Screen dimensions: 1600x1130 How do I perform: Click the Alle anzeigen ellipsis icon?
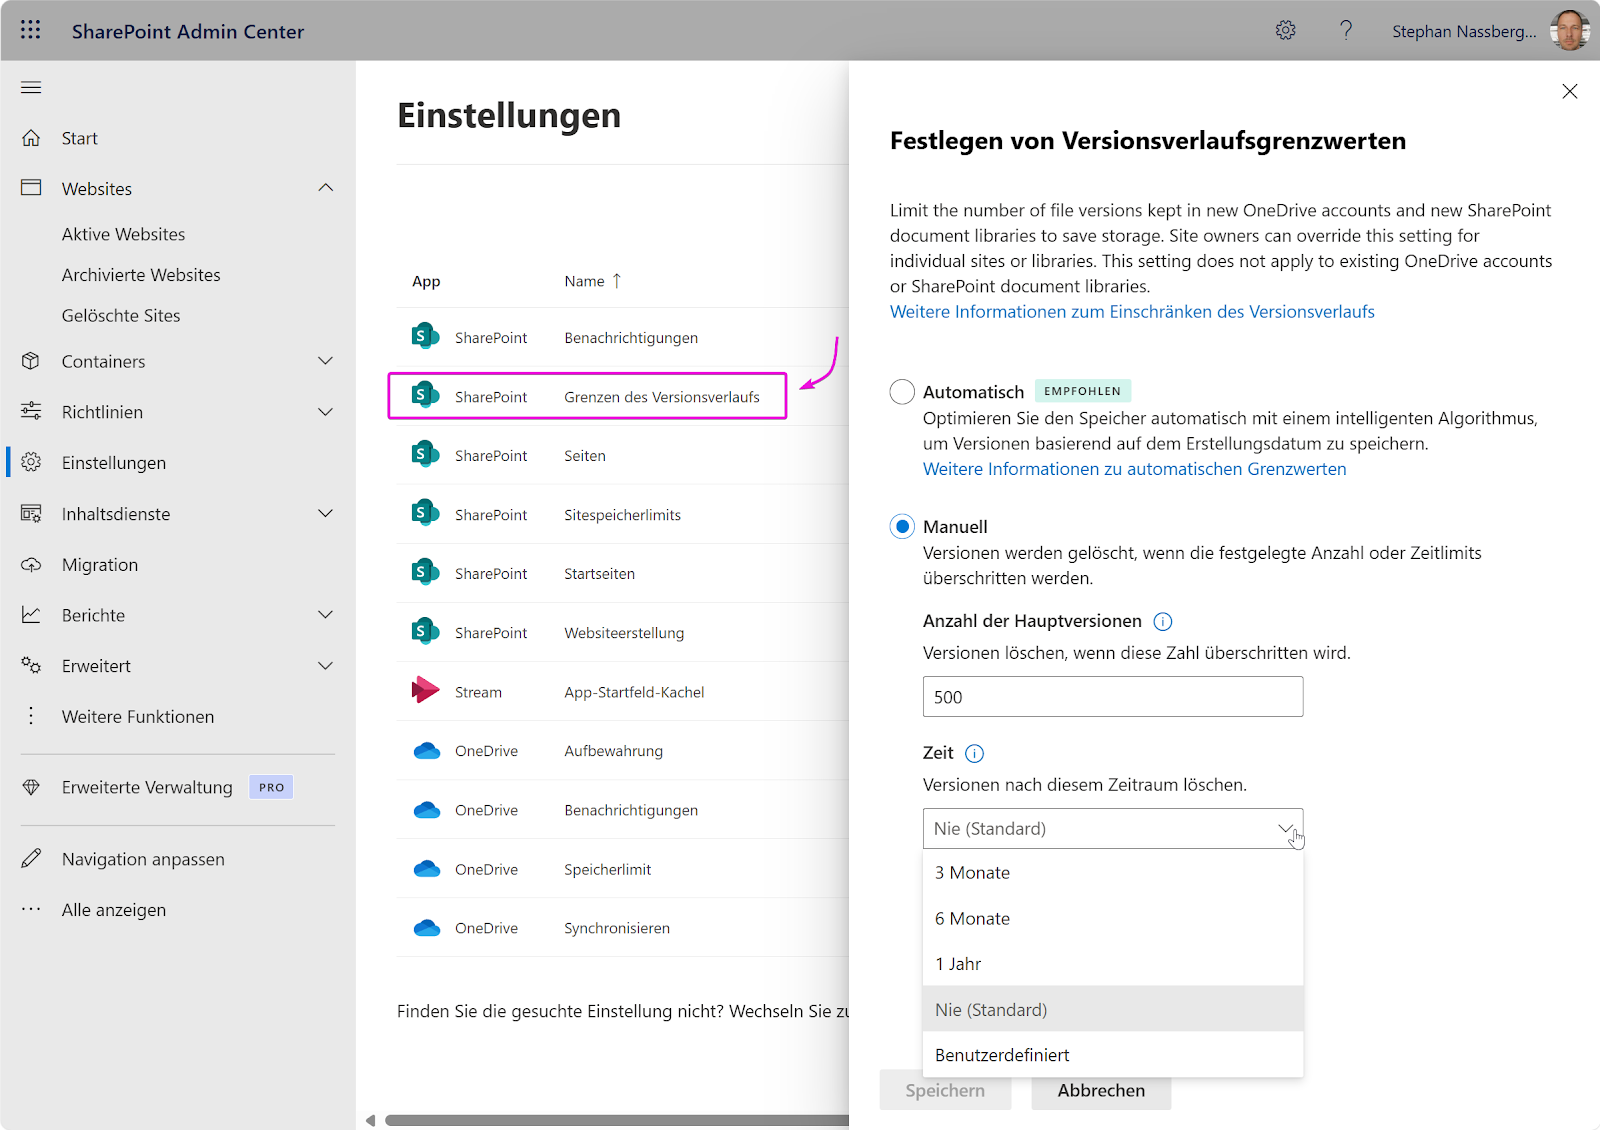click(31, 909)
